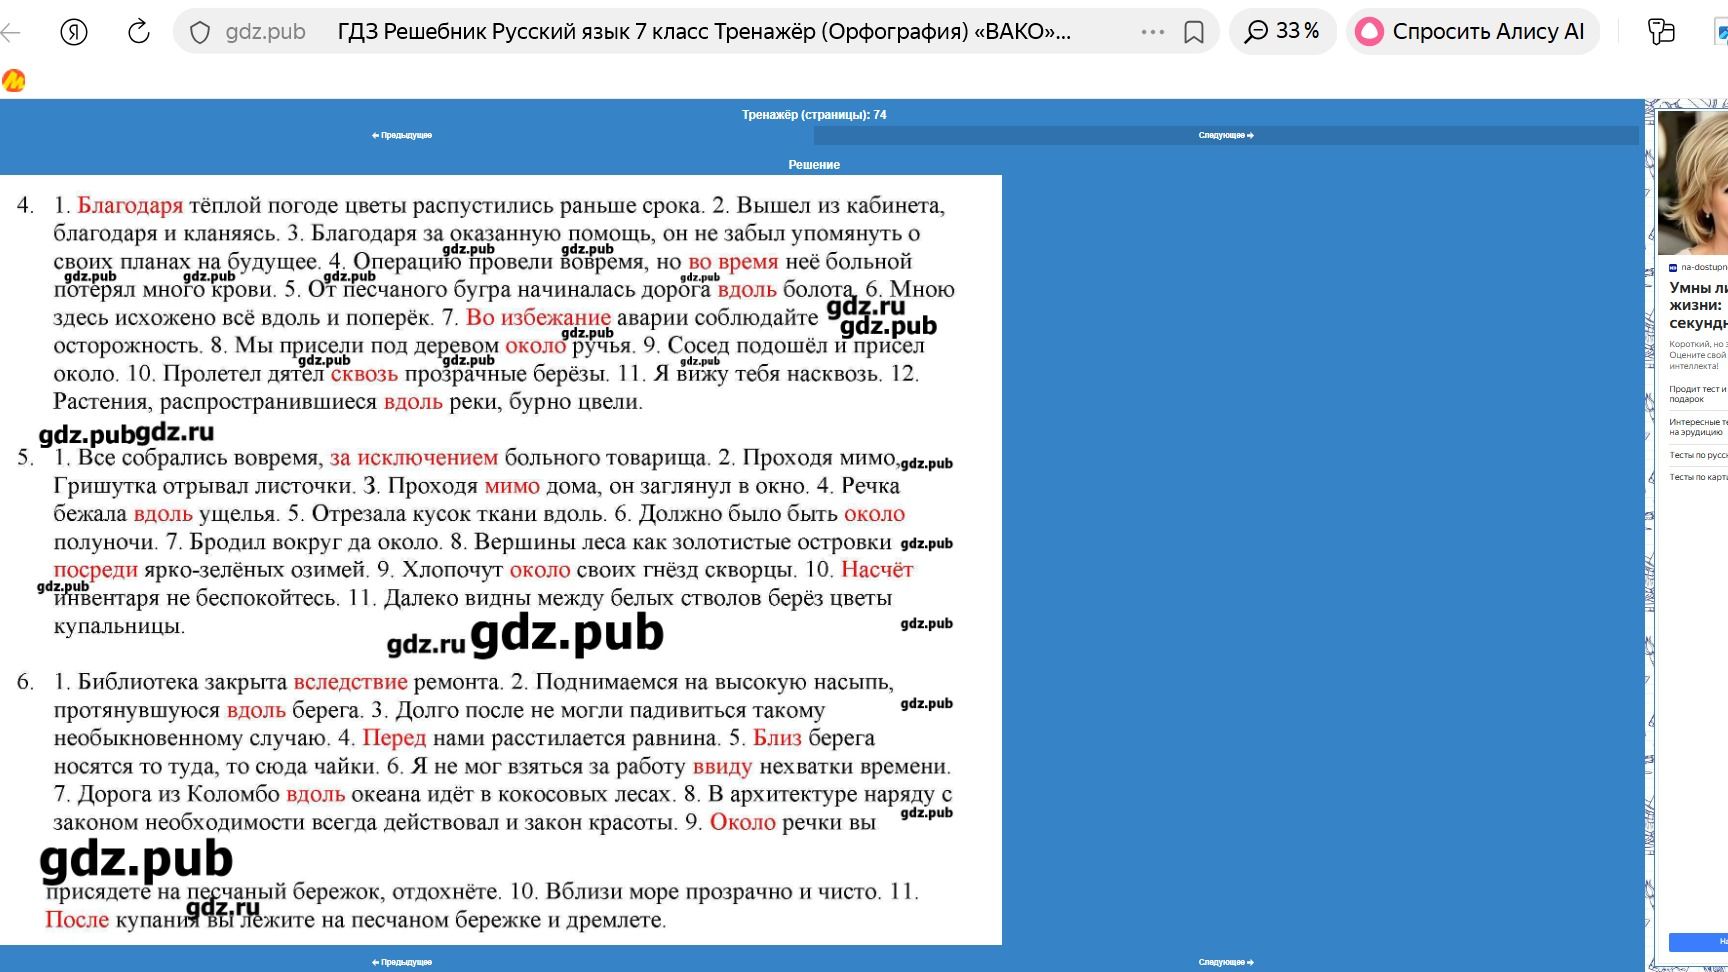Open the ad link Тесты по картинкам

[1698, 477]
